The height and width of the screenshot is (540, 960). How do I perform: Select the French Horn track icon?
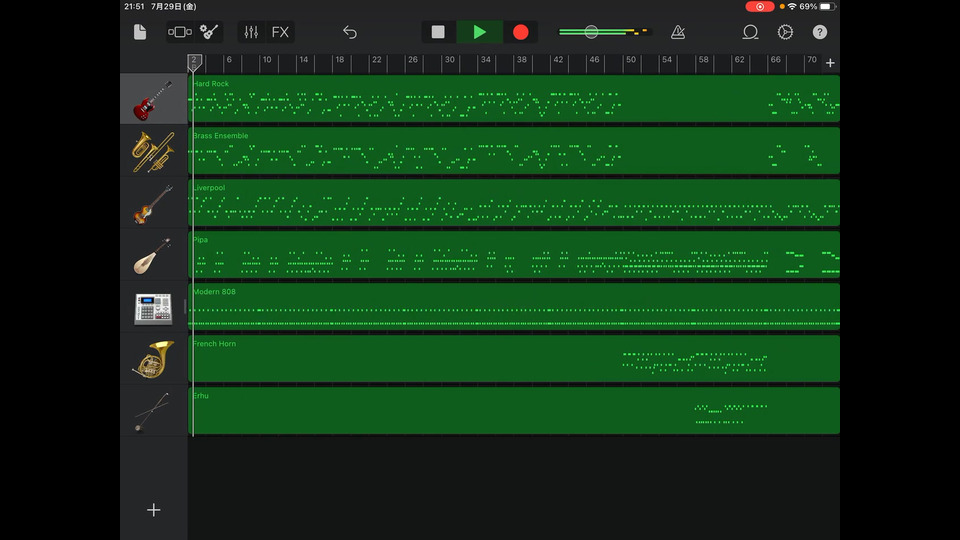pyautogui.click(x=153, y=359)
